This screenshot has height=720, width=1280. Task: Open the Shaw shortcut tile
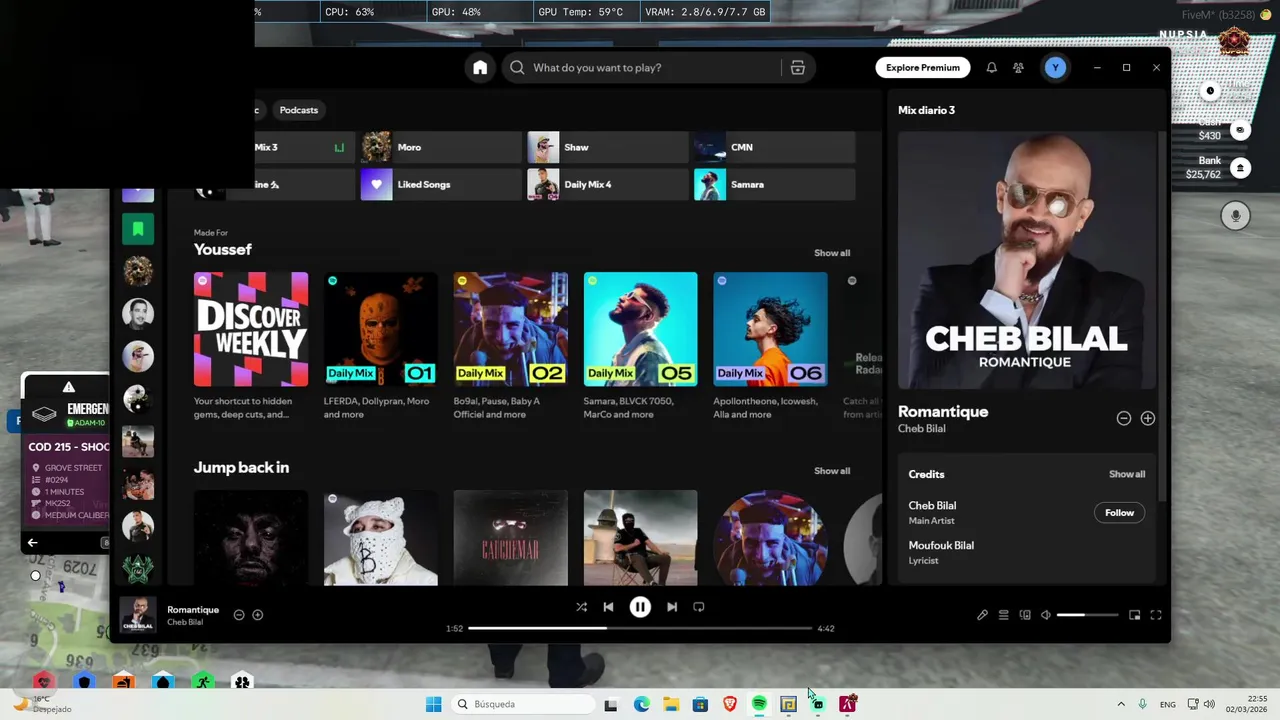click(x=608, y=147)
